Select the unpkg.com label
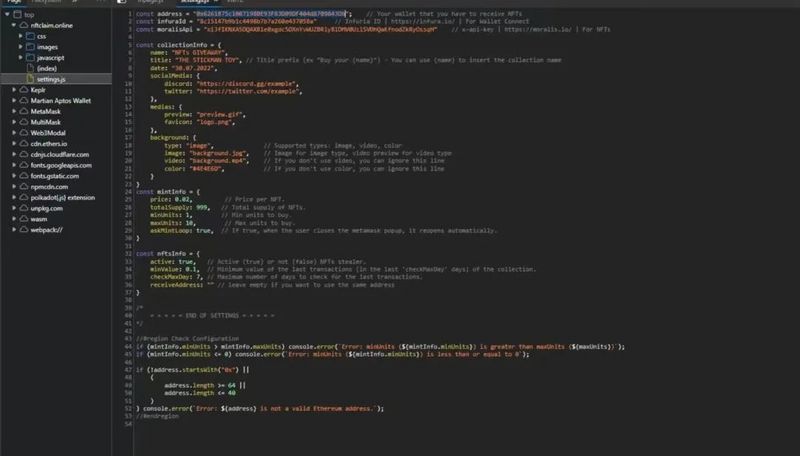Viewport: 800px width, 456px height. point(46,208)
